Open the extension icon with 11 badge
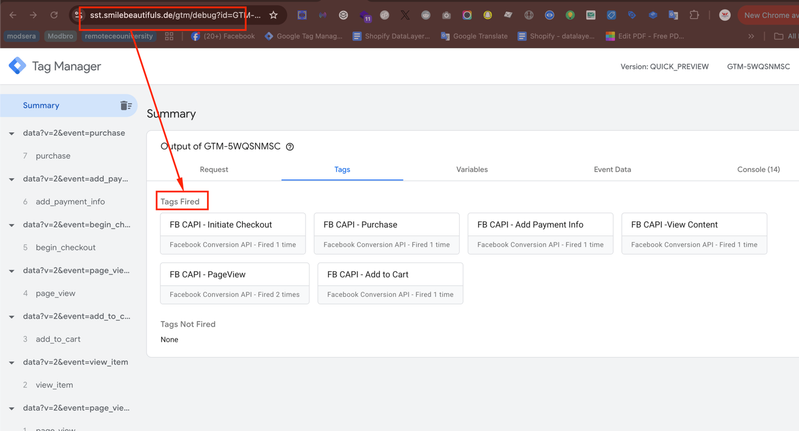Screen dimensions: 799x431 (365, 16)
